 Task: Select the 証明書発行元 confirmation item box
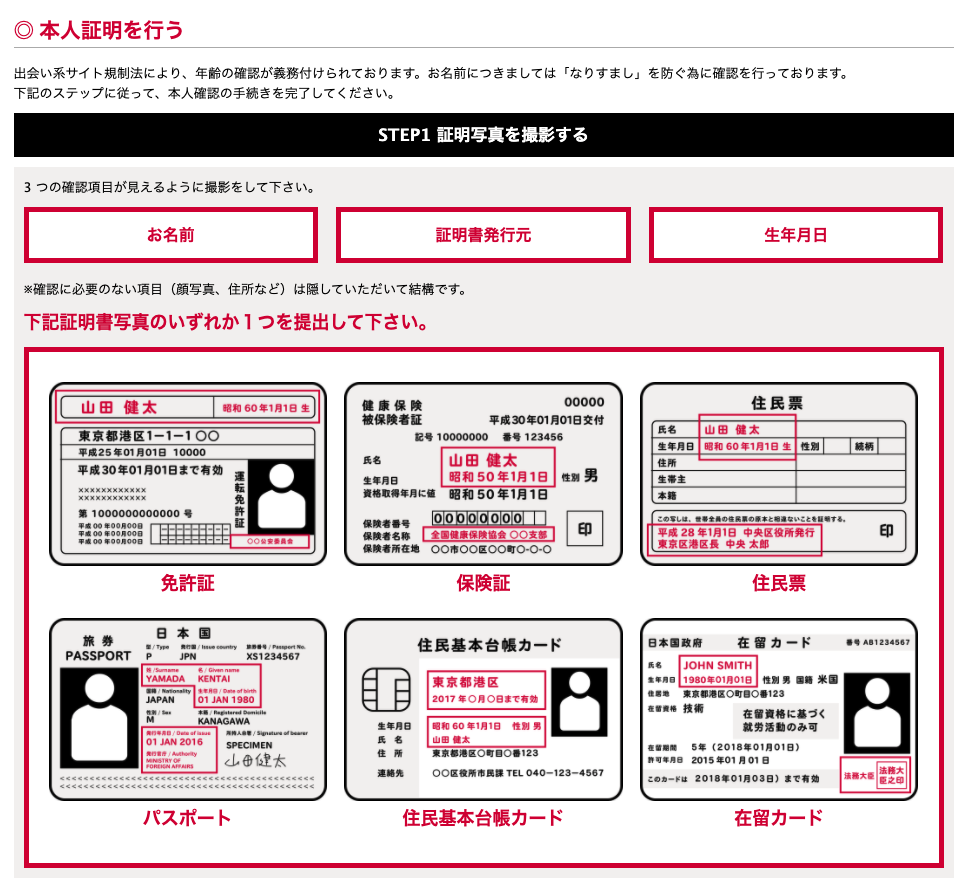coord(483,235)
